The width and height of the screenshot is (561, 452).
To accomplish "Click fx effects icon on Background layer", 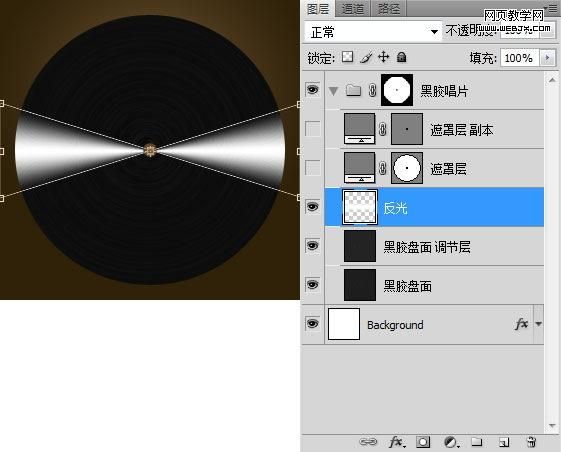I will point(521,324).
